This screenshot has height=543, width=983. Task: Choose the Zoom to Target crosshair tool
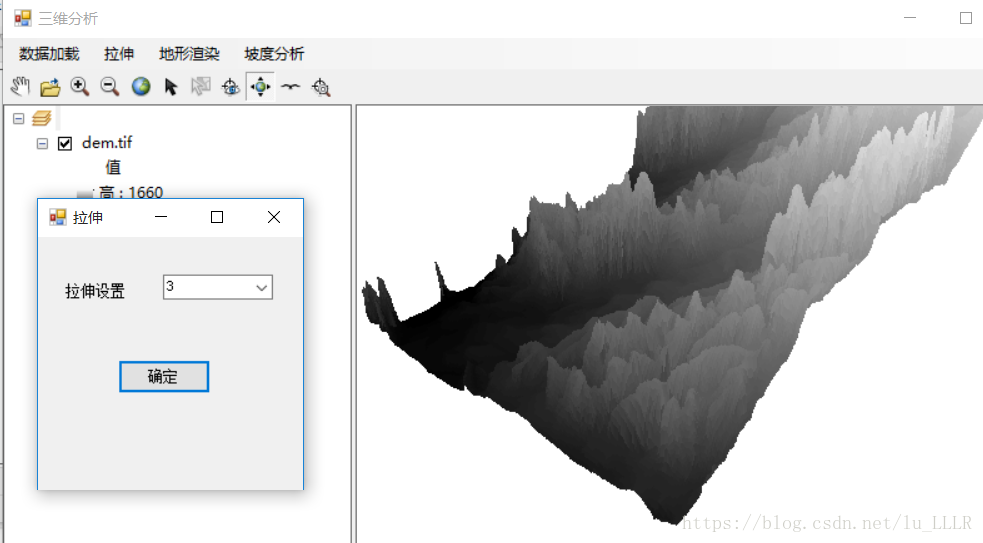point(320,87)
